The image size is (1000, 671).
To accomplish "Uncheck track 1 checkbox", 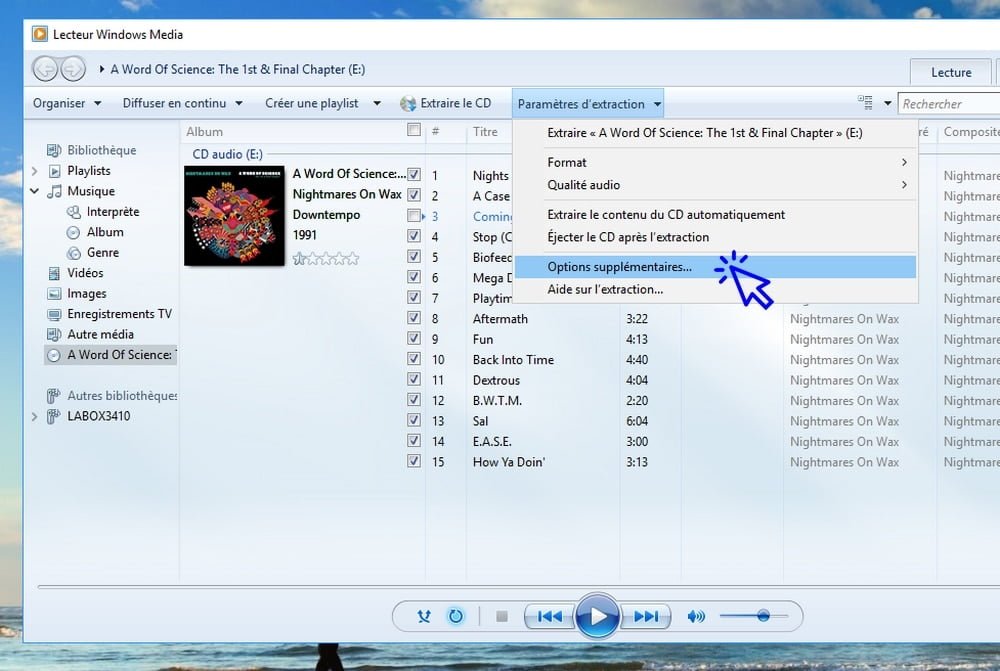I will (x=414, y=174).
